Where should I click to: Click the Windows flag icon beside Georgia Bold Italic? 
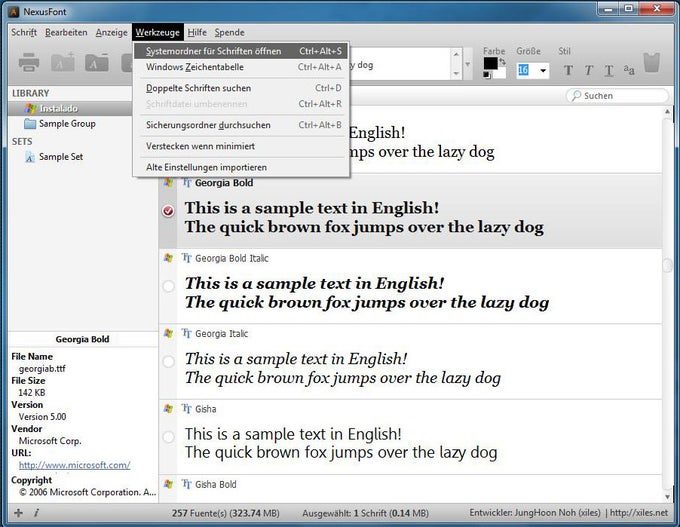[168, 258]
